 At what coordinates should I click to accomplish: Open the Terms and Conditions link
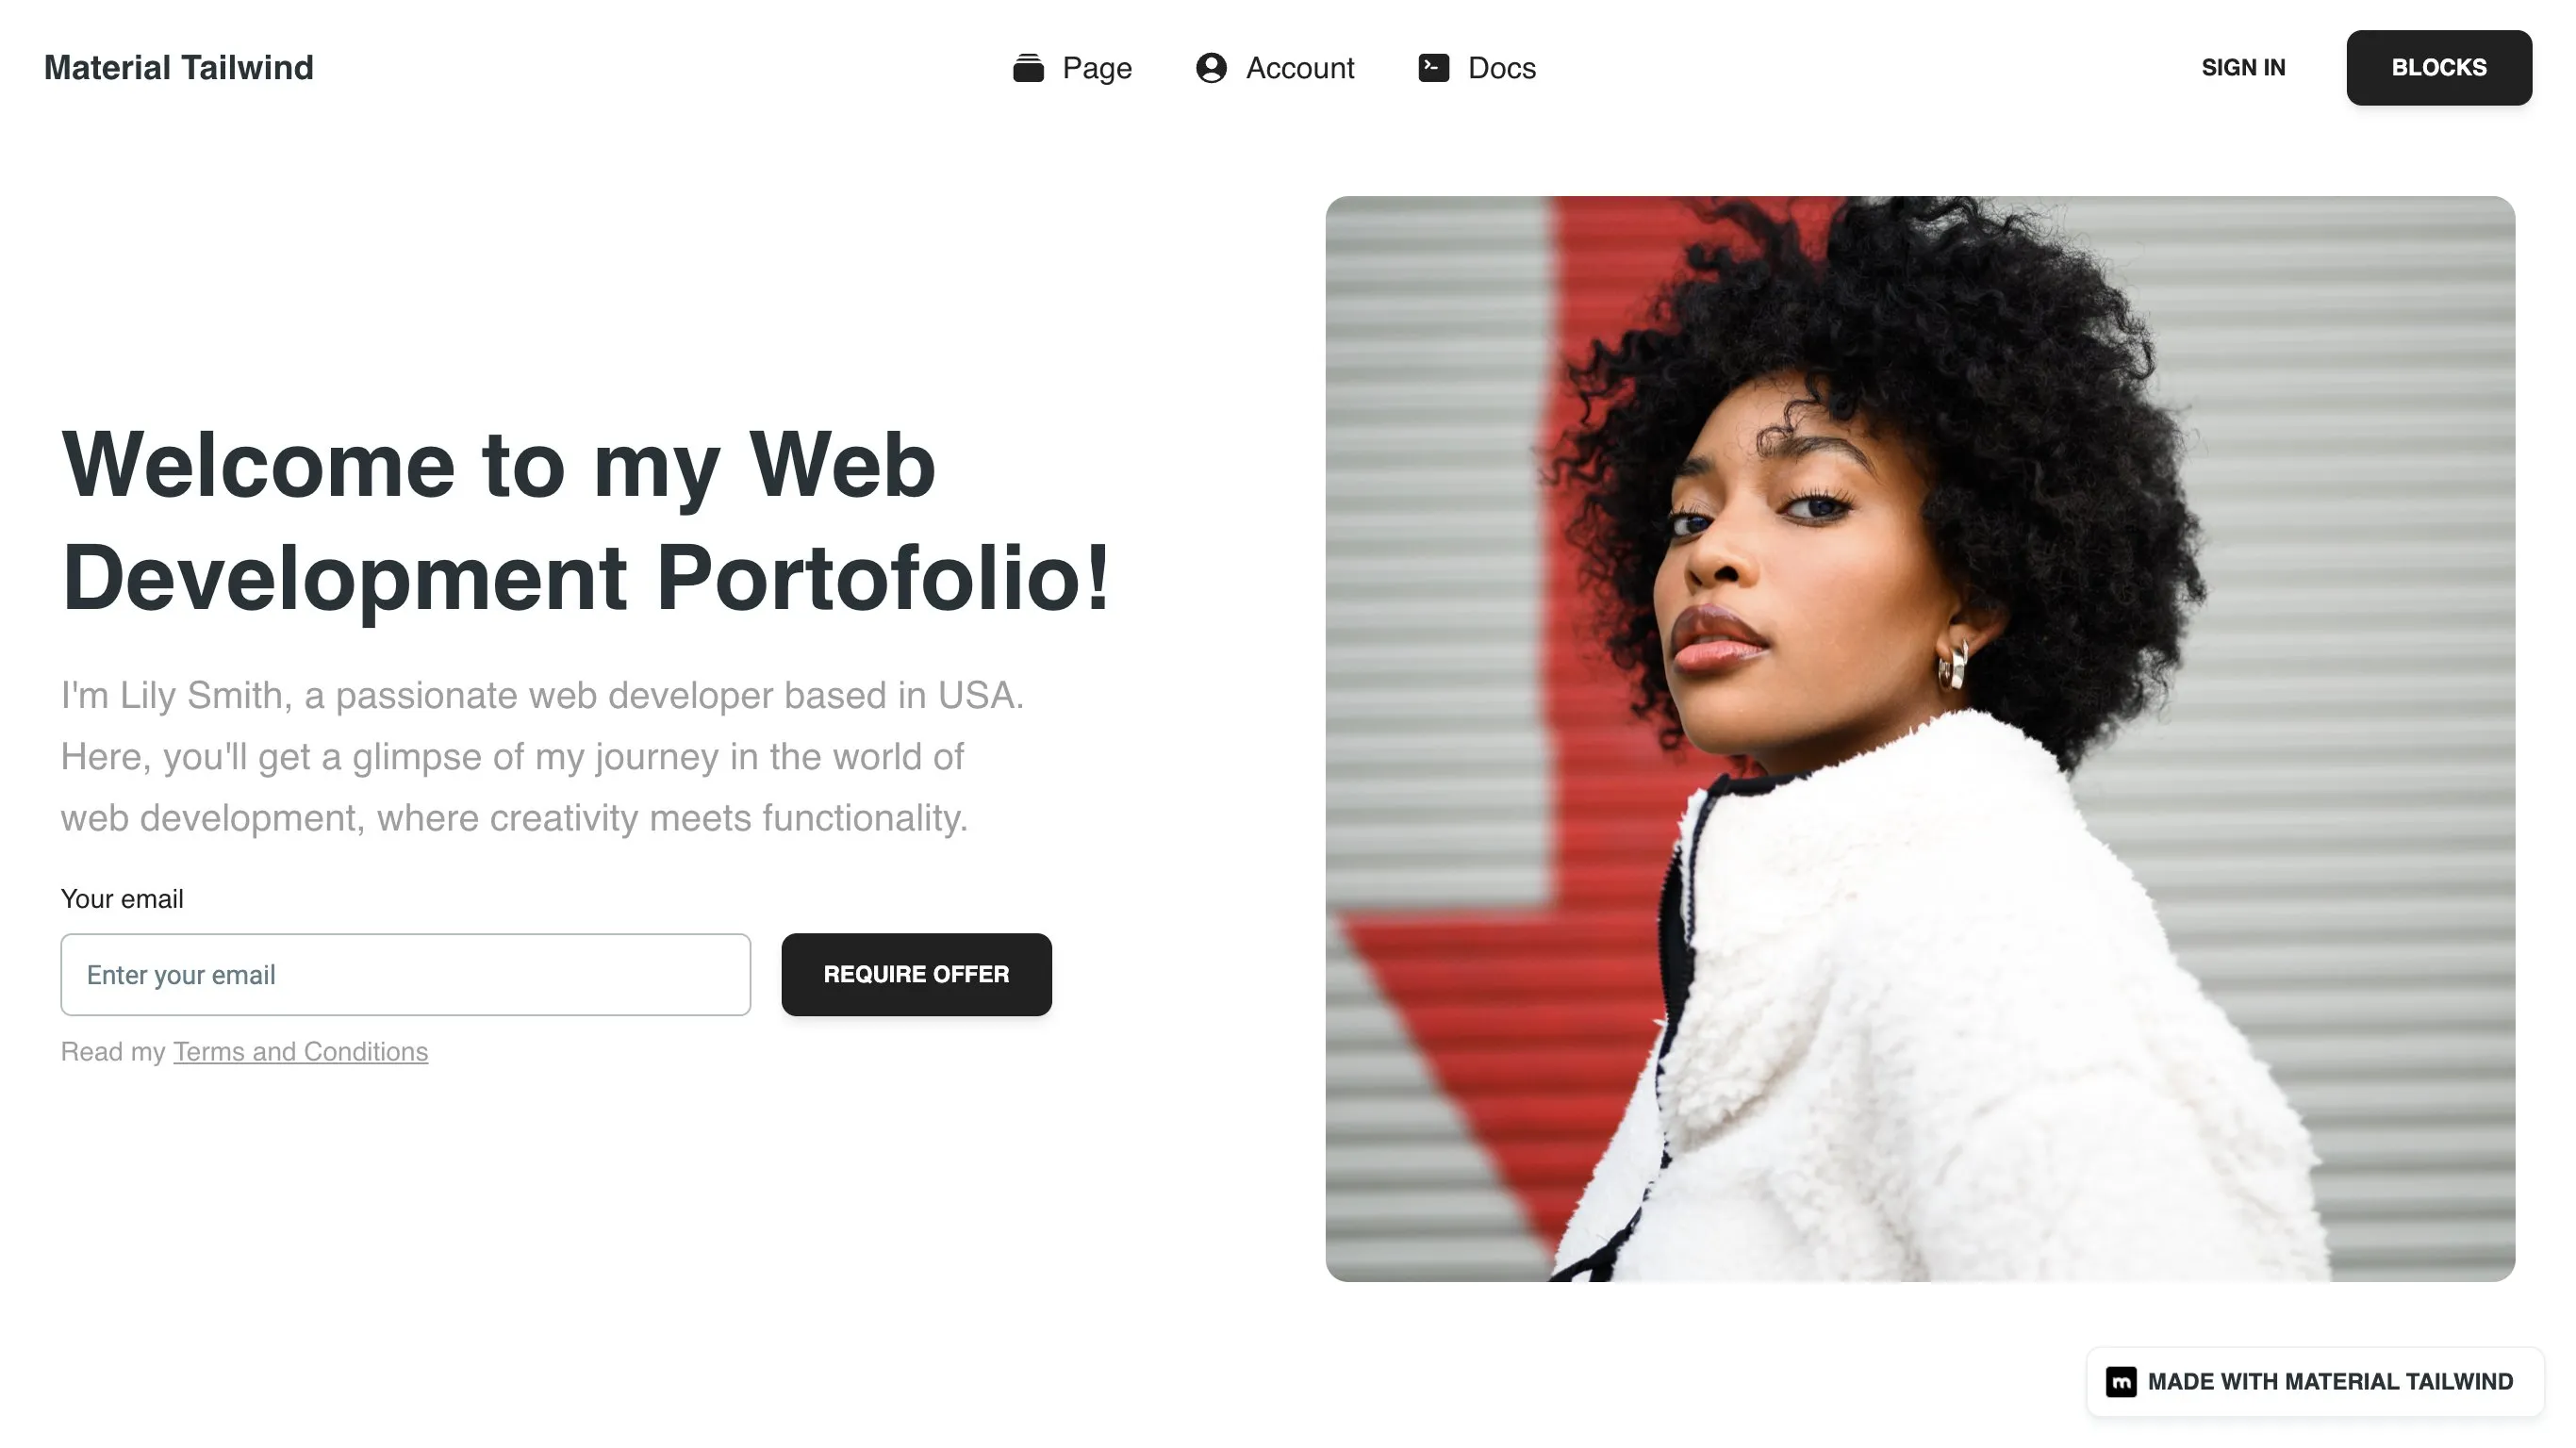pyautogui.click(x=300, y=1052)
